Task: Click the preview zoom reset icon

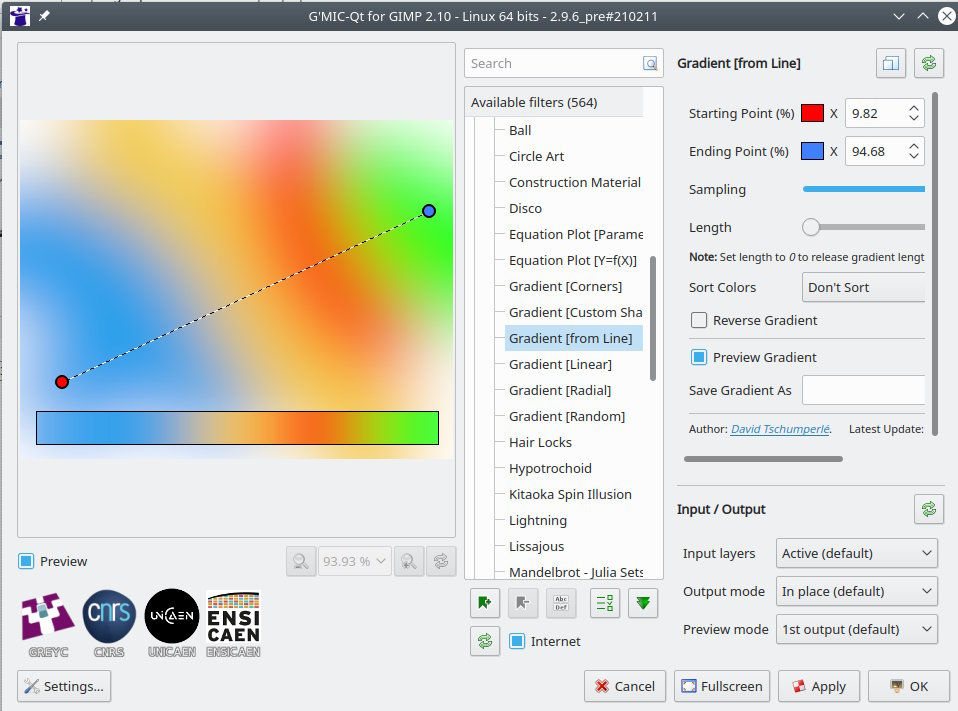Action: click(x=441, y=561)
